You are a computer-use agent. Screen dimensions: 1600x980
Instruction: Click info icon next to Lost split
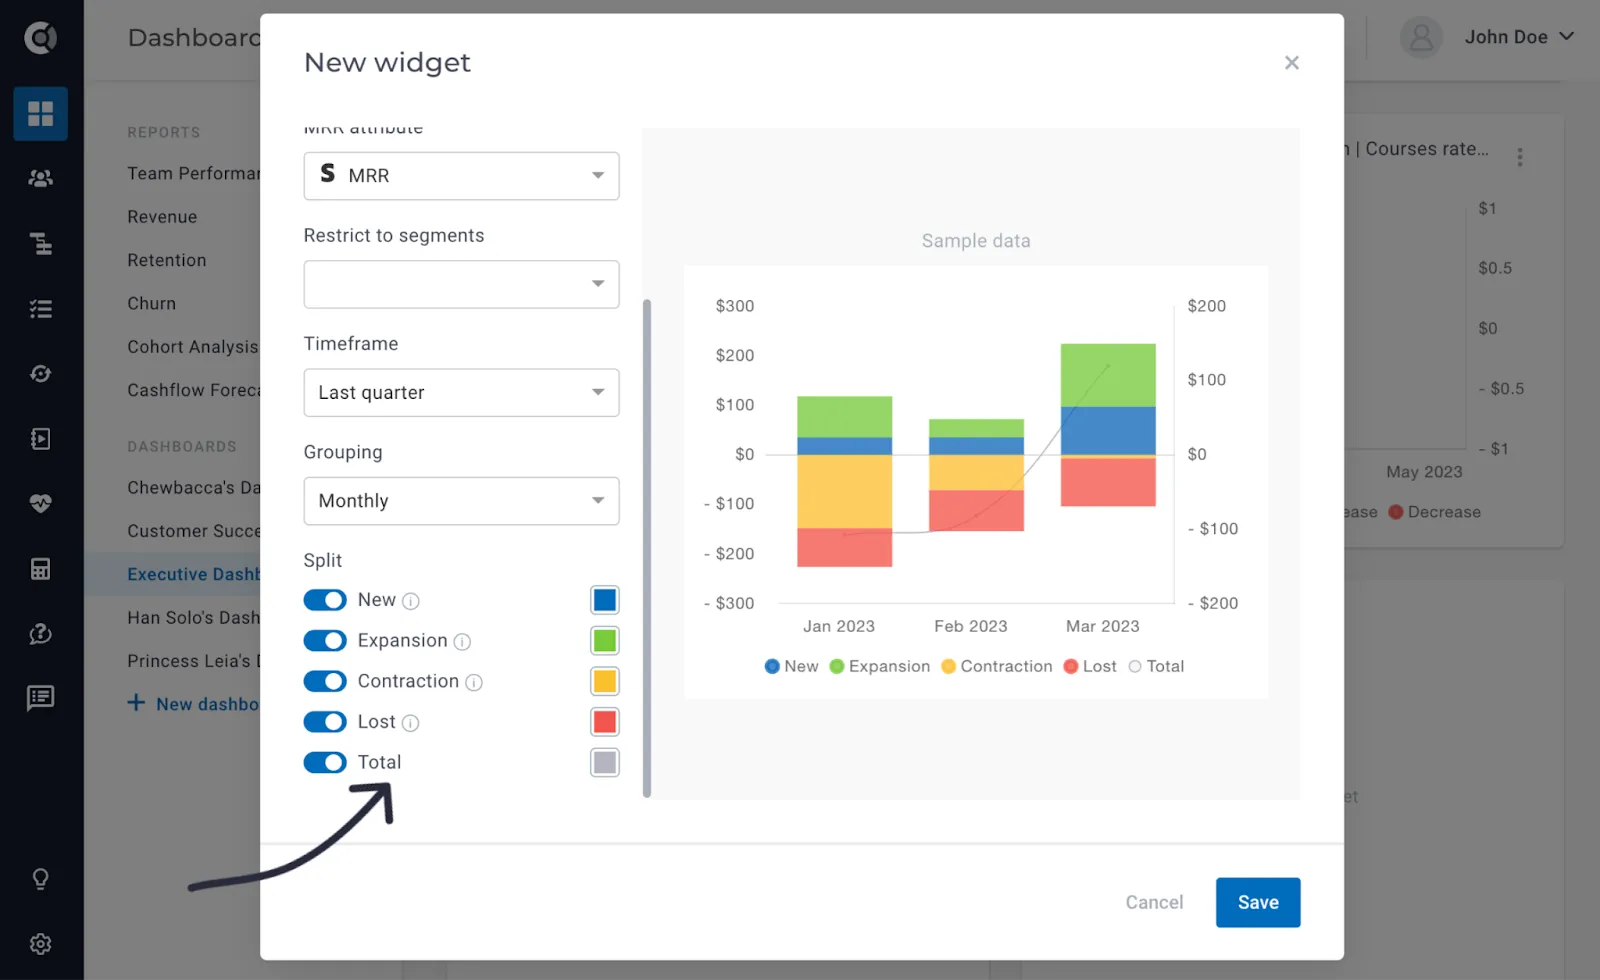tap(410, 723)
